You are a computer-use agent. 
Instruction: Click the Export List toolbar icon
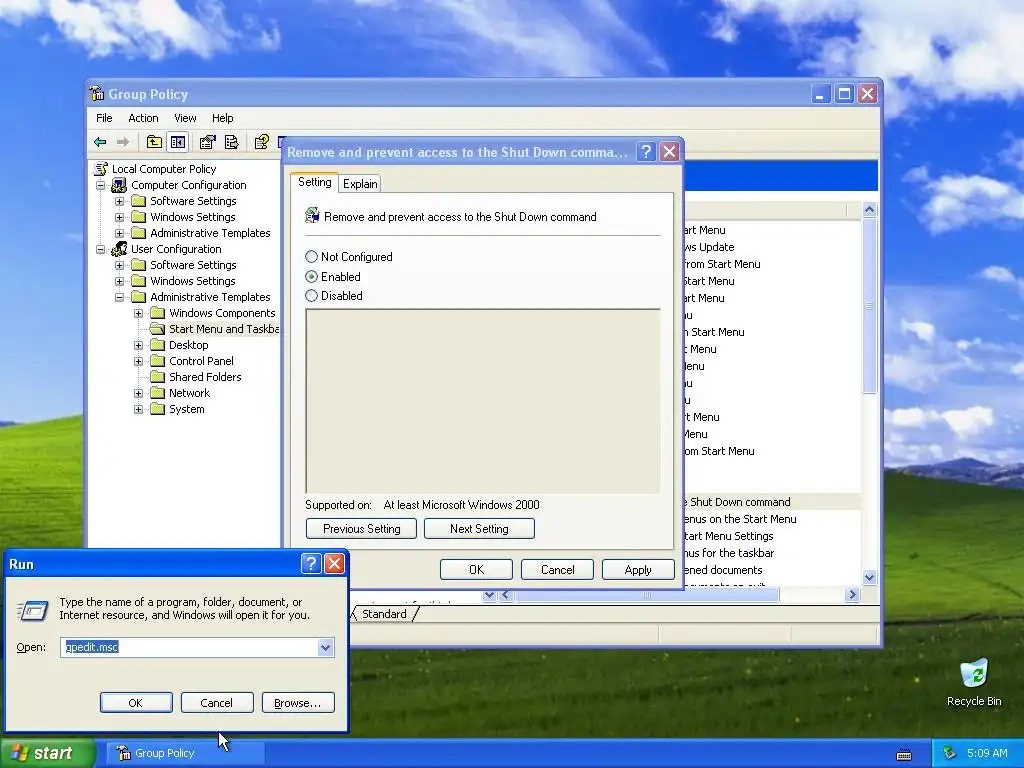(x=231, y=142)
